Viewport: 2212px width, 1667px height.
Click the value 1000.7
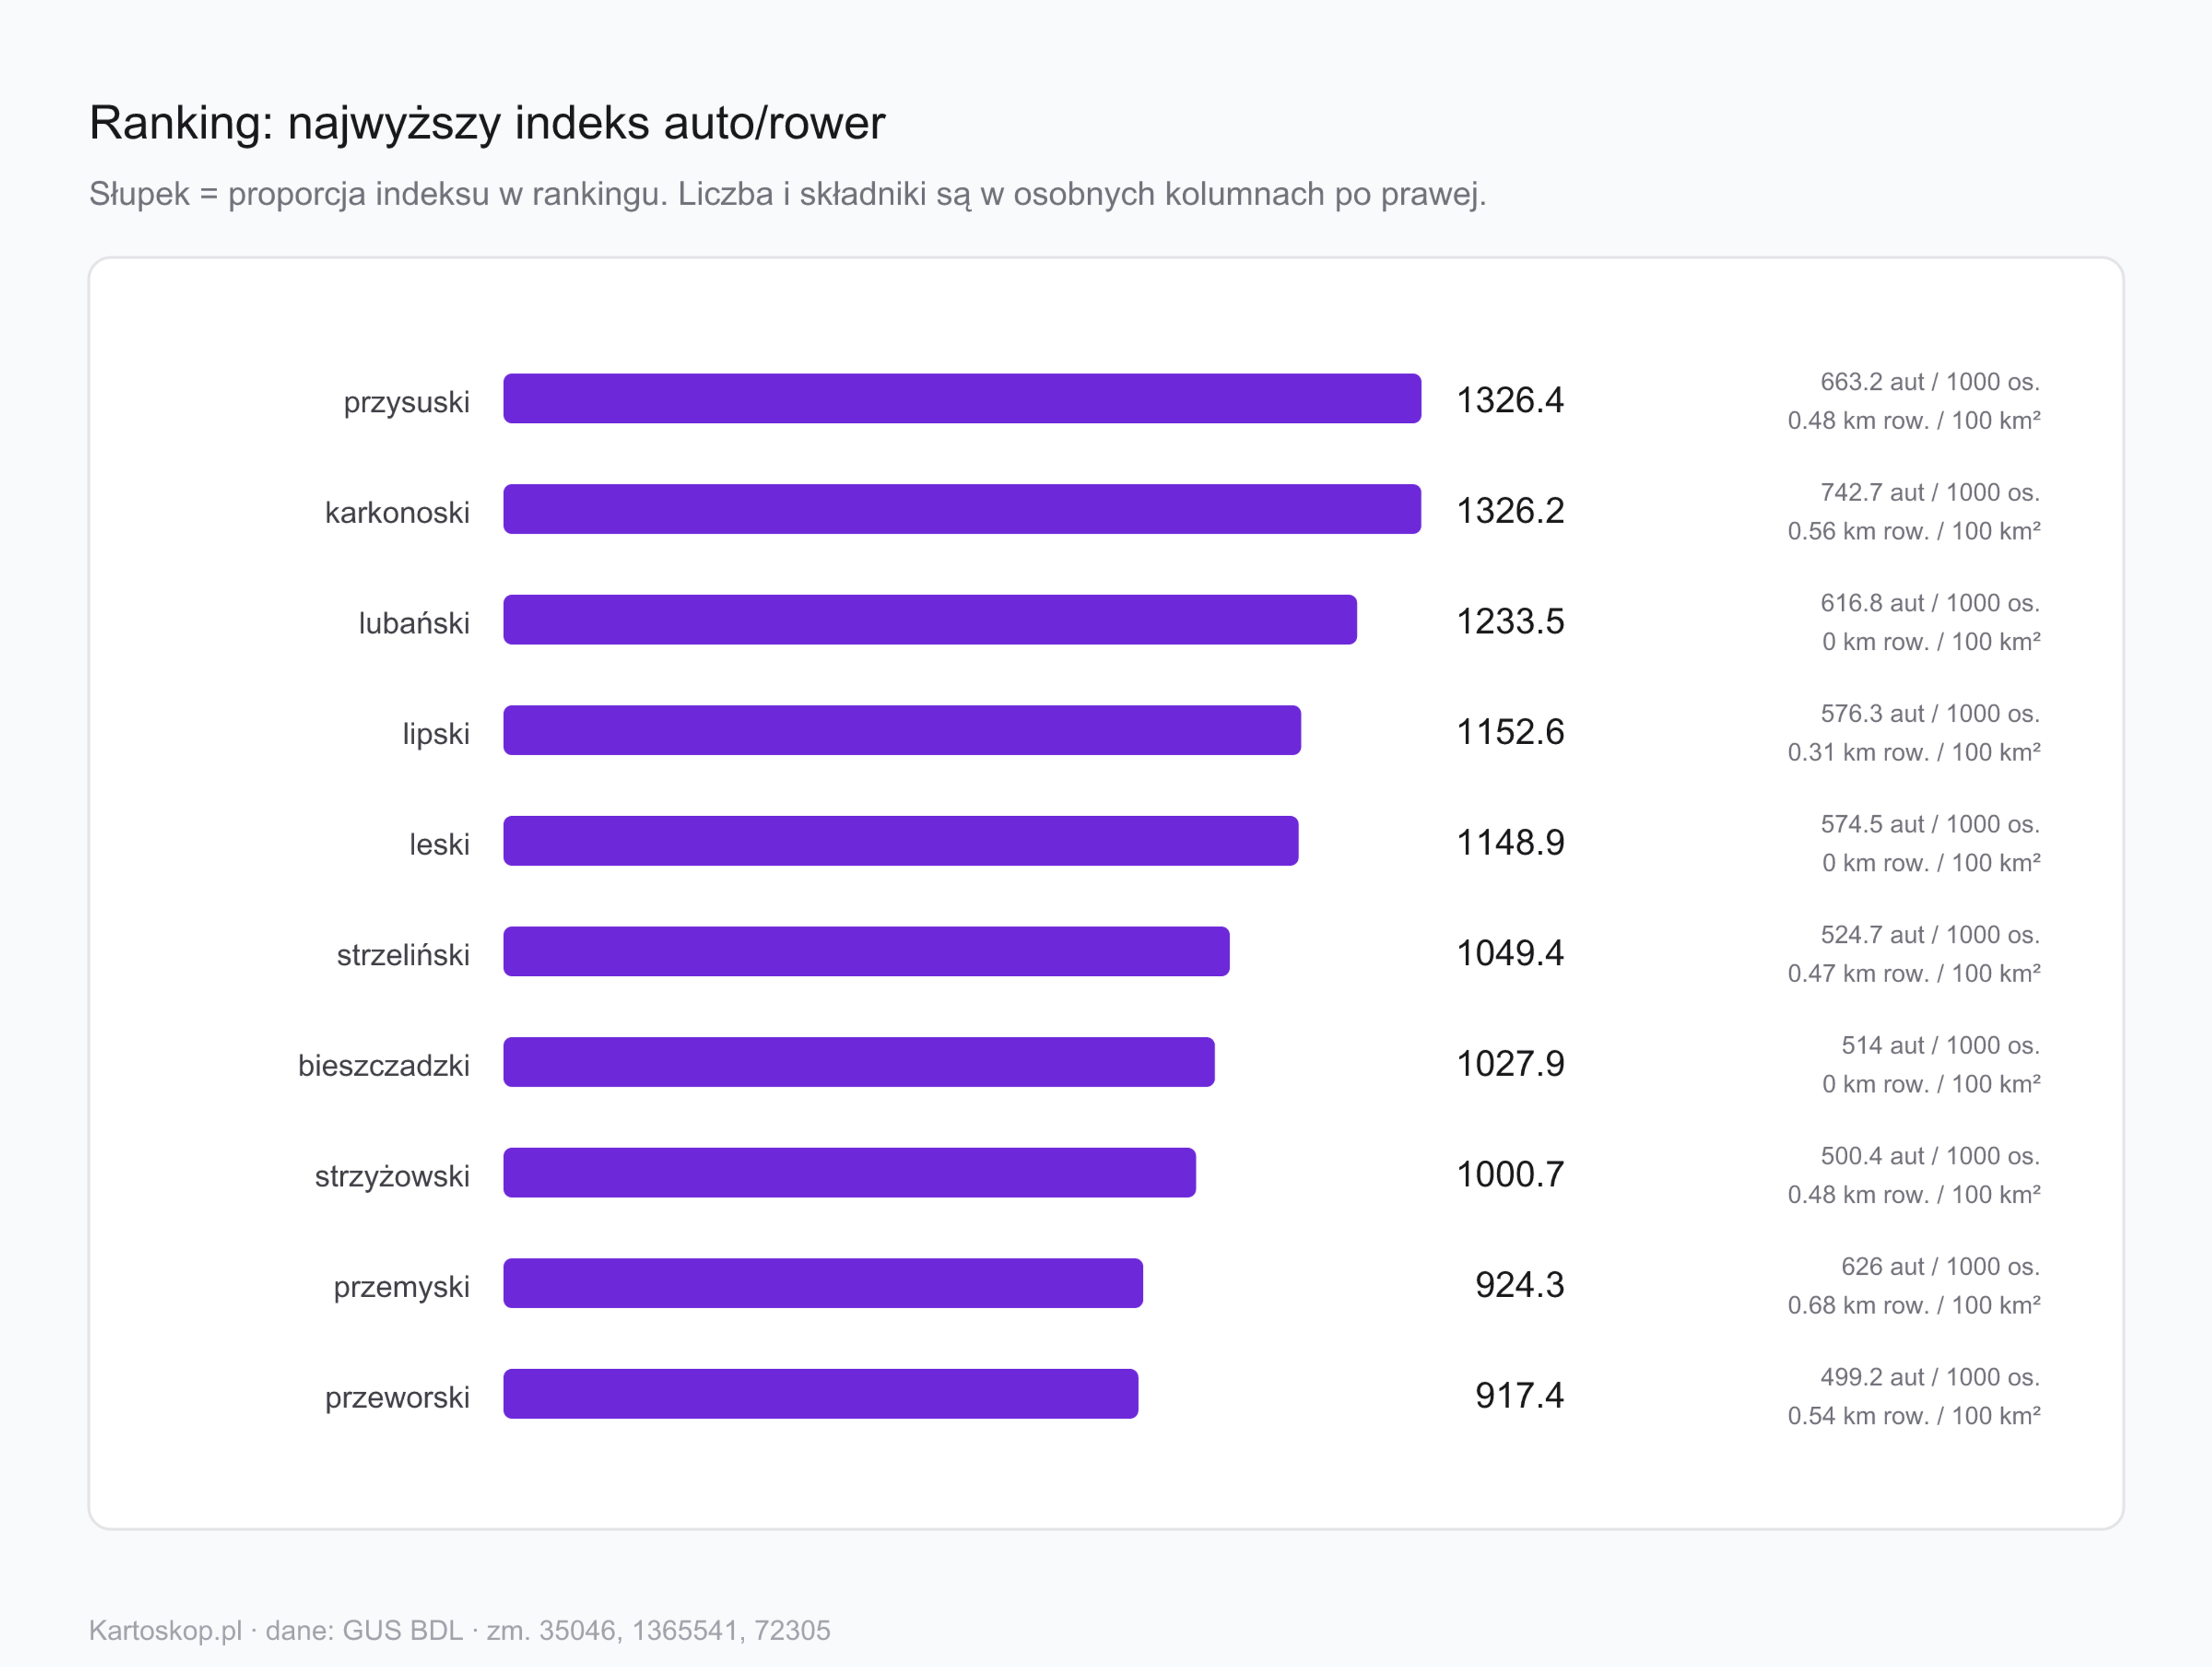coord(1510,1174)
